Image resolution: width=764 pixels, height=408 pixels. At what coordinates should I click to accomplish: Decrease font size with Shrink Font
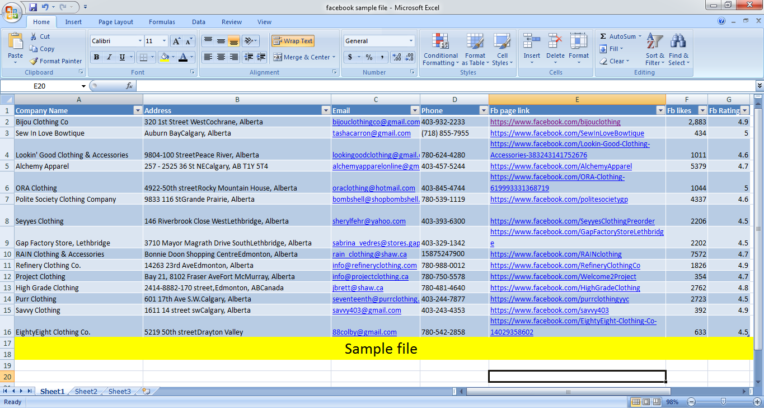point(189,41)
